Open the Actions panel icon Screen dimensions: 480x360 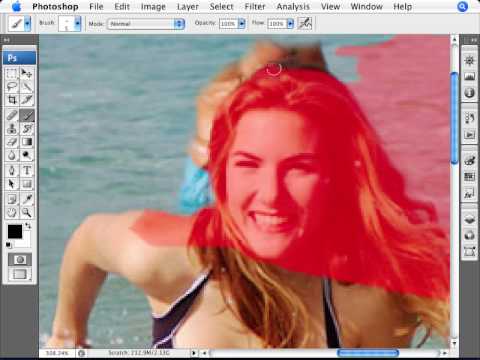tap(469, 134)
